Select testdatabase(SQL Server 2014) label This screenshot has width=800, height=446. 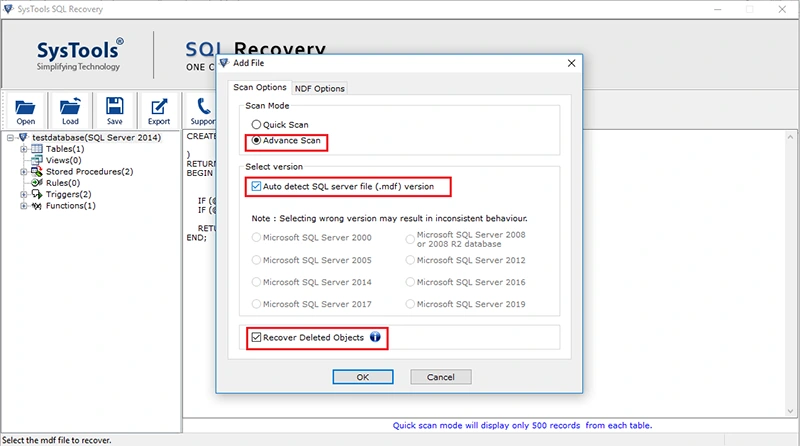coord(96,137)
